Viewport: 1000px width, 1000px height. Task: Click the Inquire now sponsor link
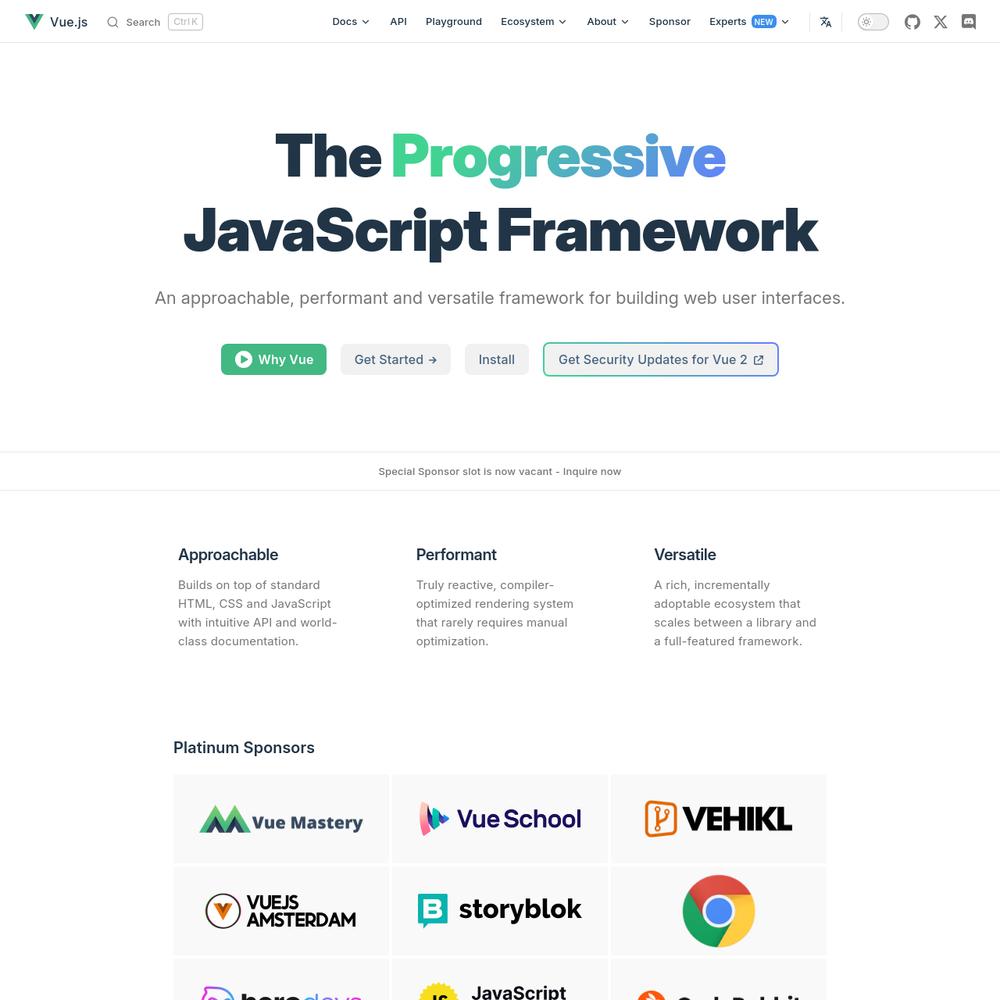[592, 471]
